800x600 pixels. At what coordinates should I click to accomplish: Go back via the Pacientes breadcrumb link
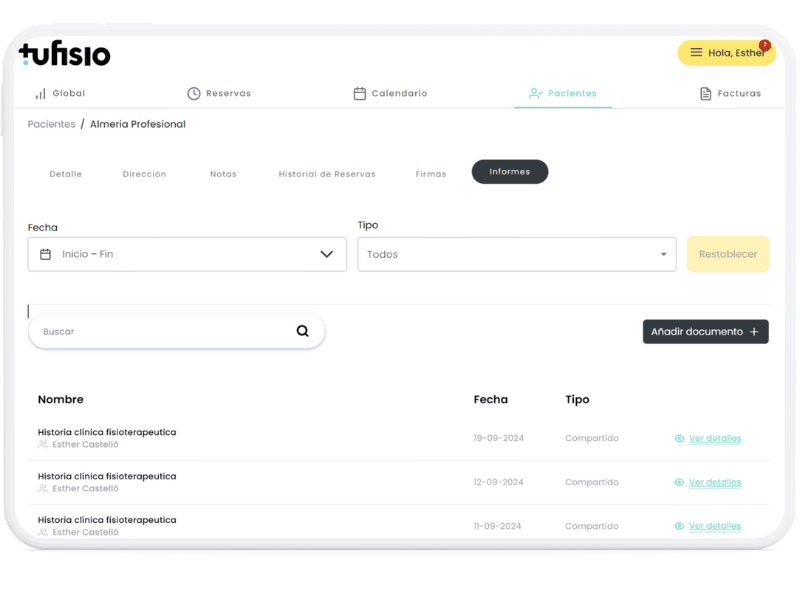coord(52,124)
